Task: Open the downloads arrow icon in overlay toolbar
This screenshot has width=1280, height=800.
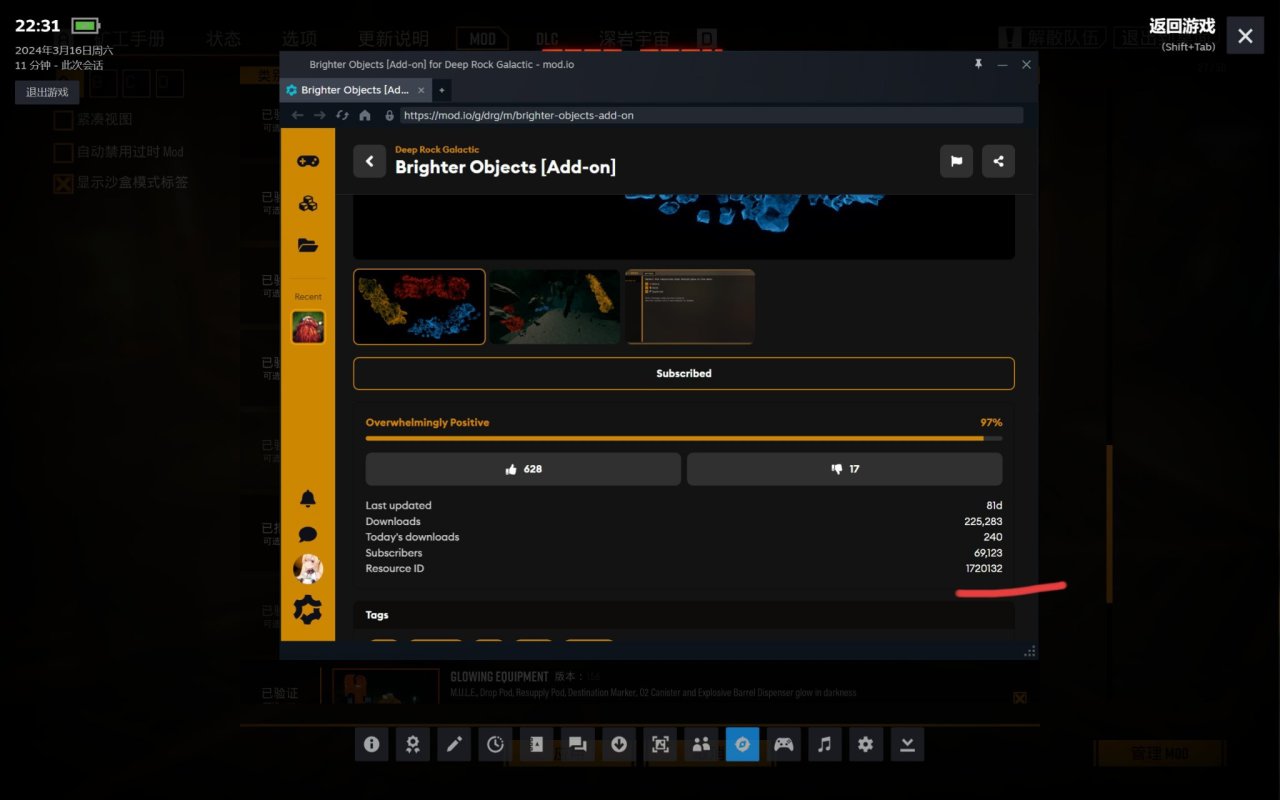Action: [619, 744]
